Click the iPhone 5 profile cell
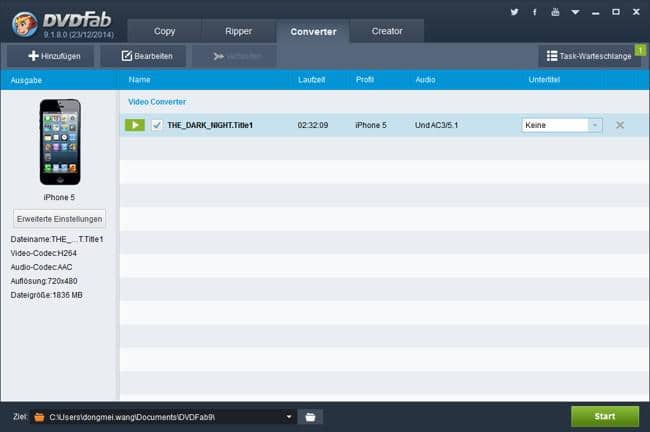Image resolution: width=650 pixels, height=432 pixels. point(371,125)
